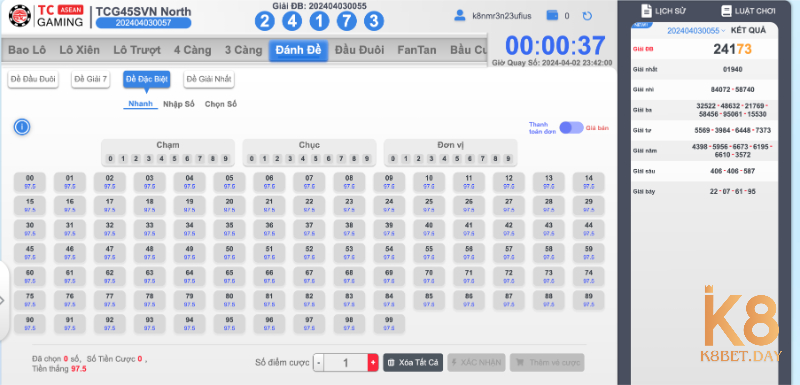Increase bet points with plus button
800x385 pixels.
point(373,363)
